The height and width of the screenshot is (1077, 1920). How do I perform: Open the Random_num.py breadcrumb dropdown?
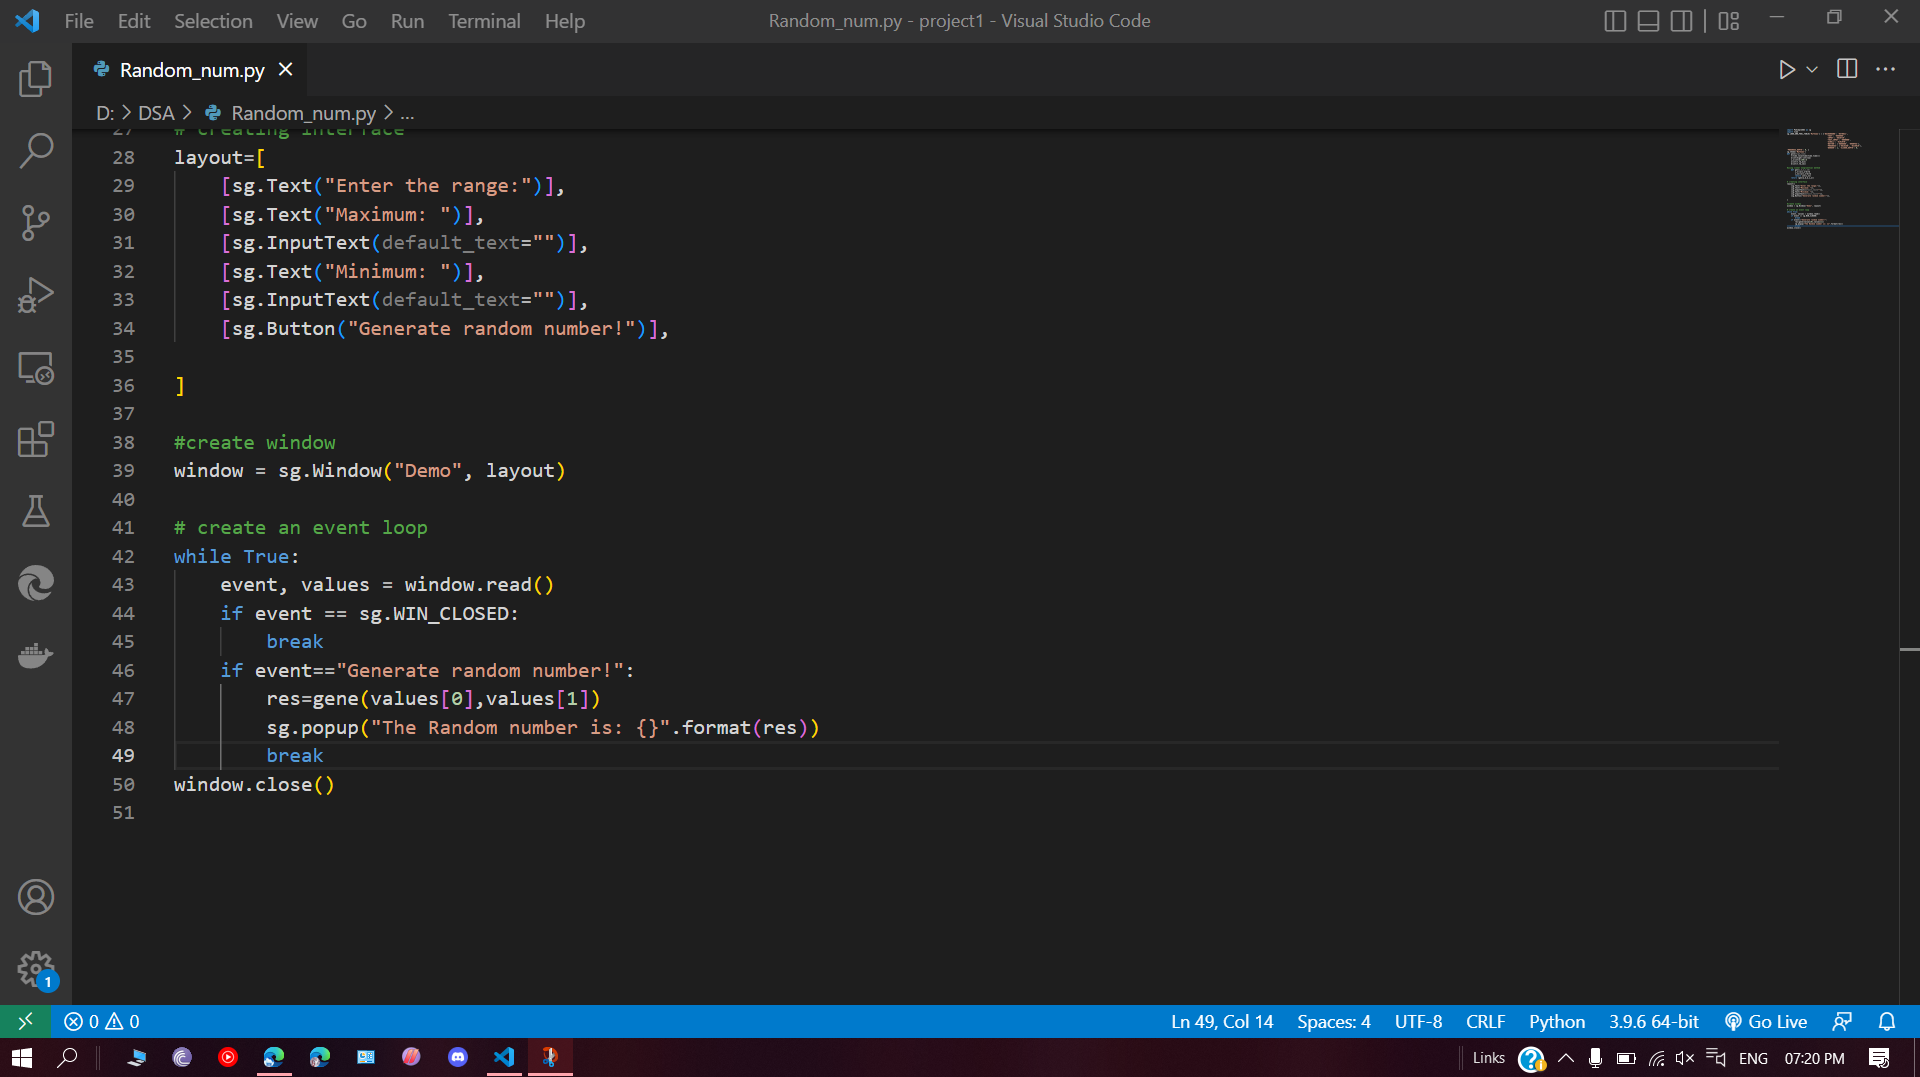(x=304, y=113)
